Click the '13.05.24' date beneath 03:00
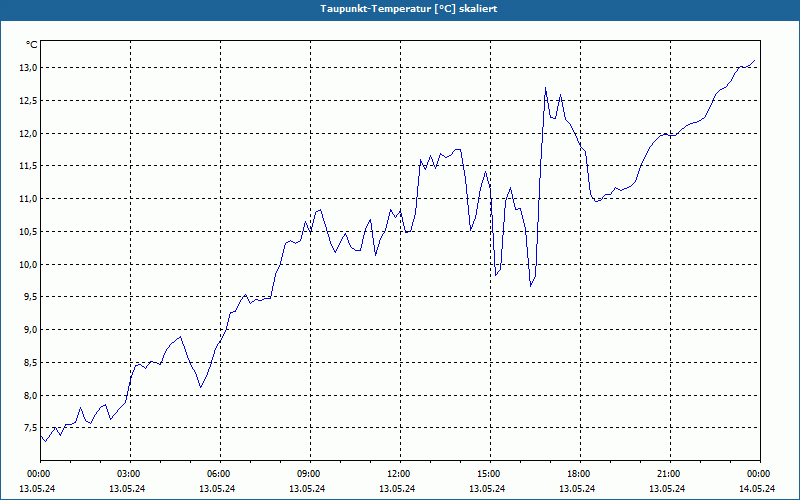800x500 pixels. coord(127,488)
